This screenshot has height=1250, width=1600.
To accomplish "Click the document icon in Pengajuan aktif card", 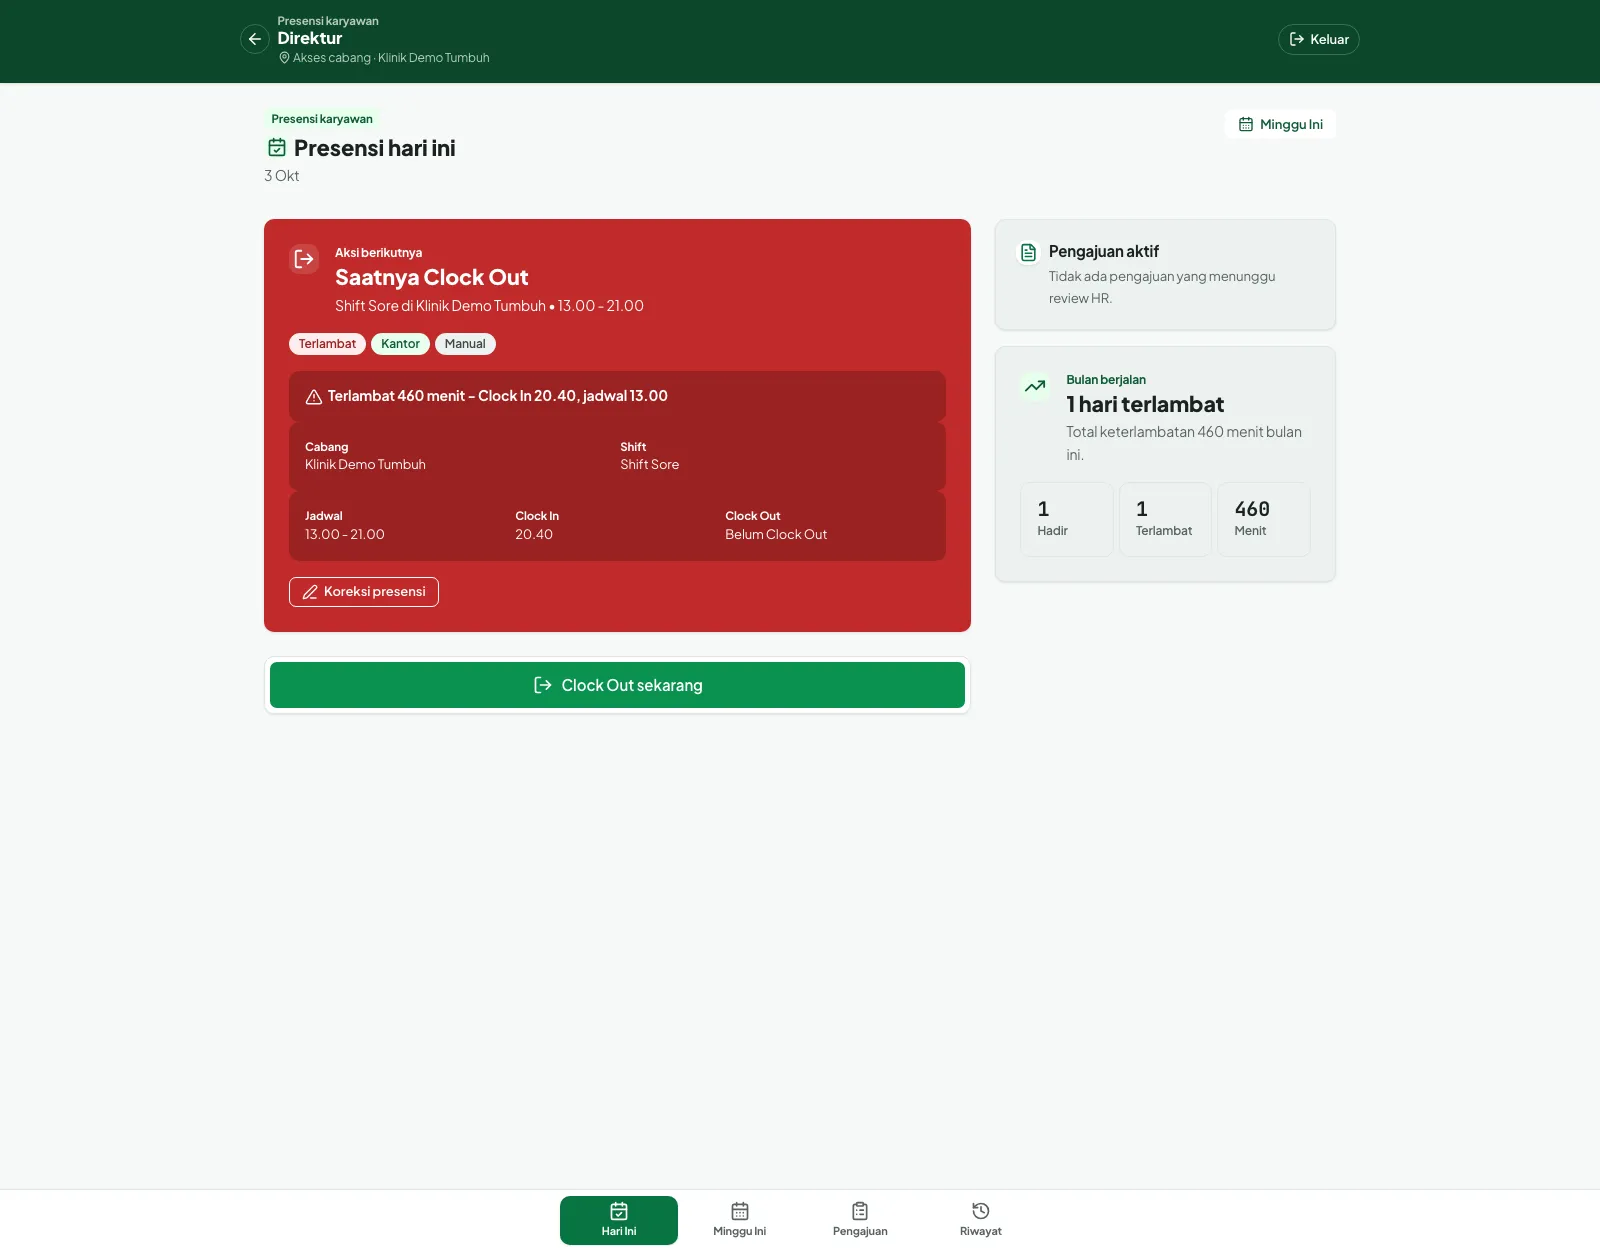I will 1028,252.
